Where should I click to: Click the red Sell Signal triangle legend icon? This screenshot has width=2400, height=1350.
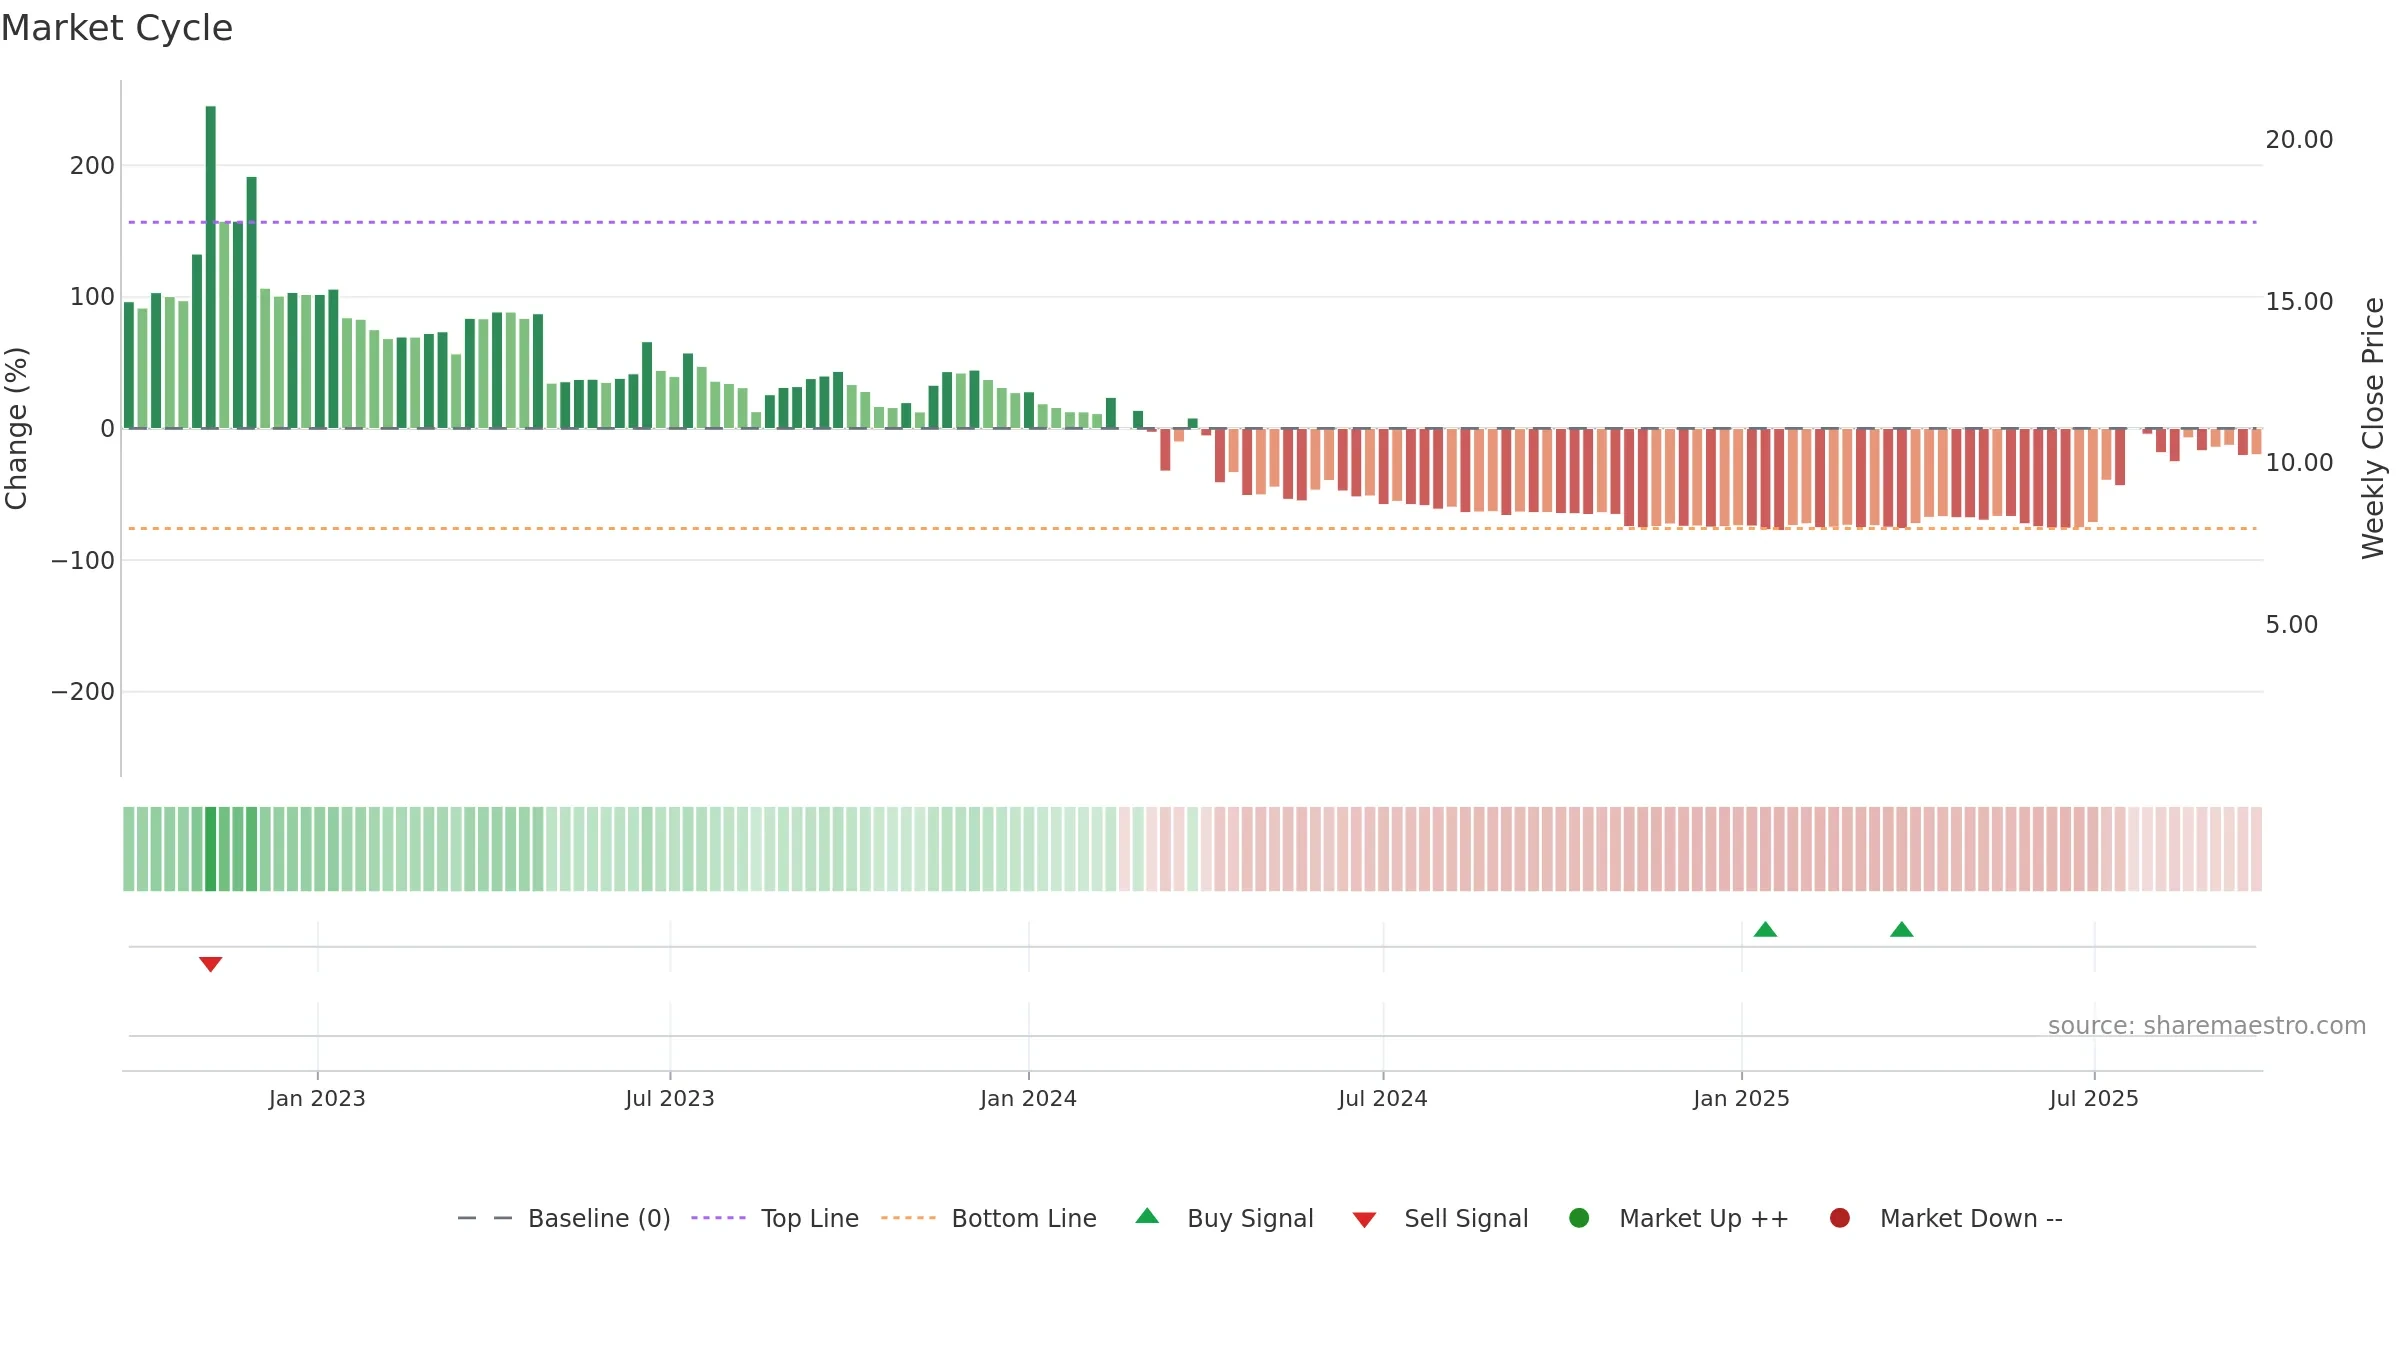tap(1364, 1220)
